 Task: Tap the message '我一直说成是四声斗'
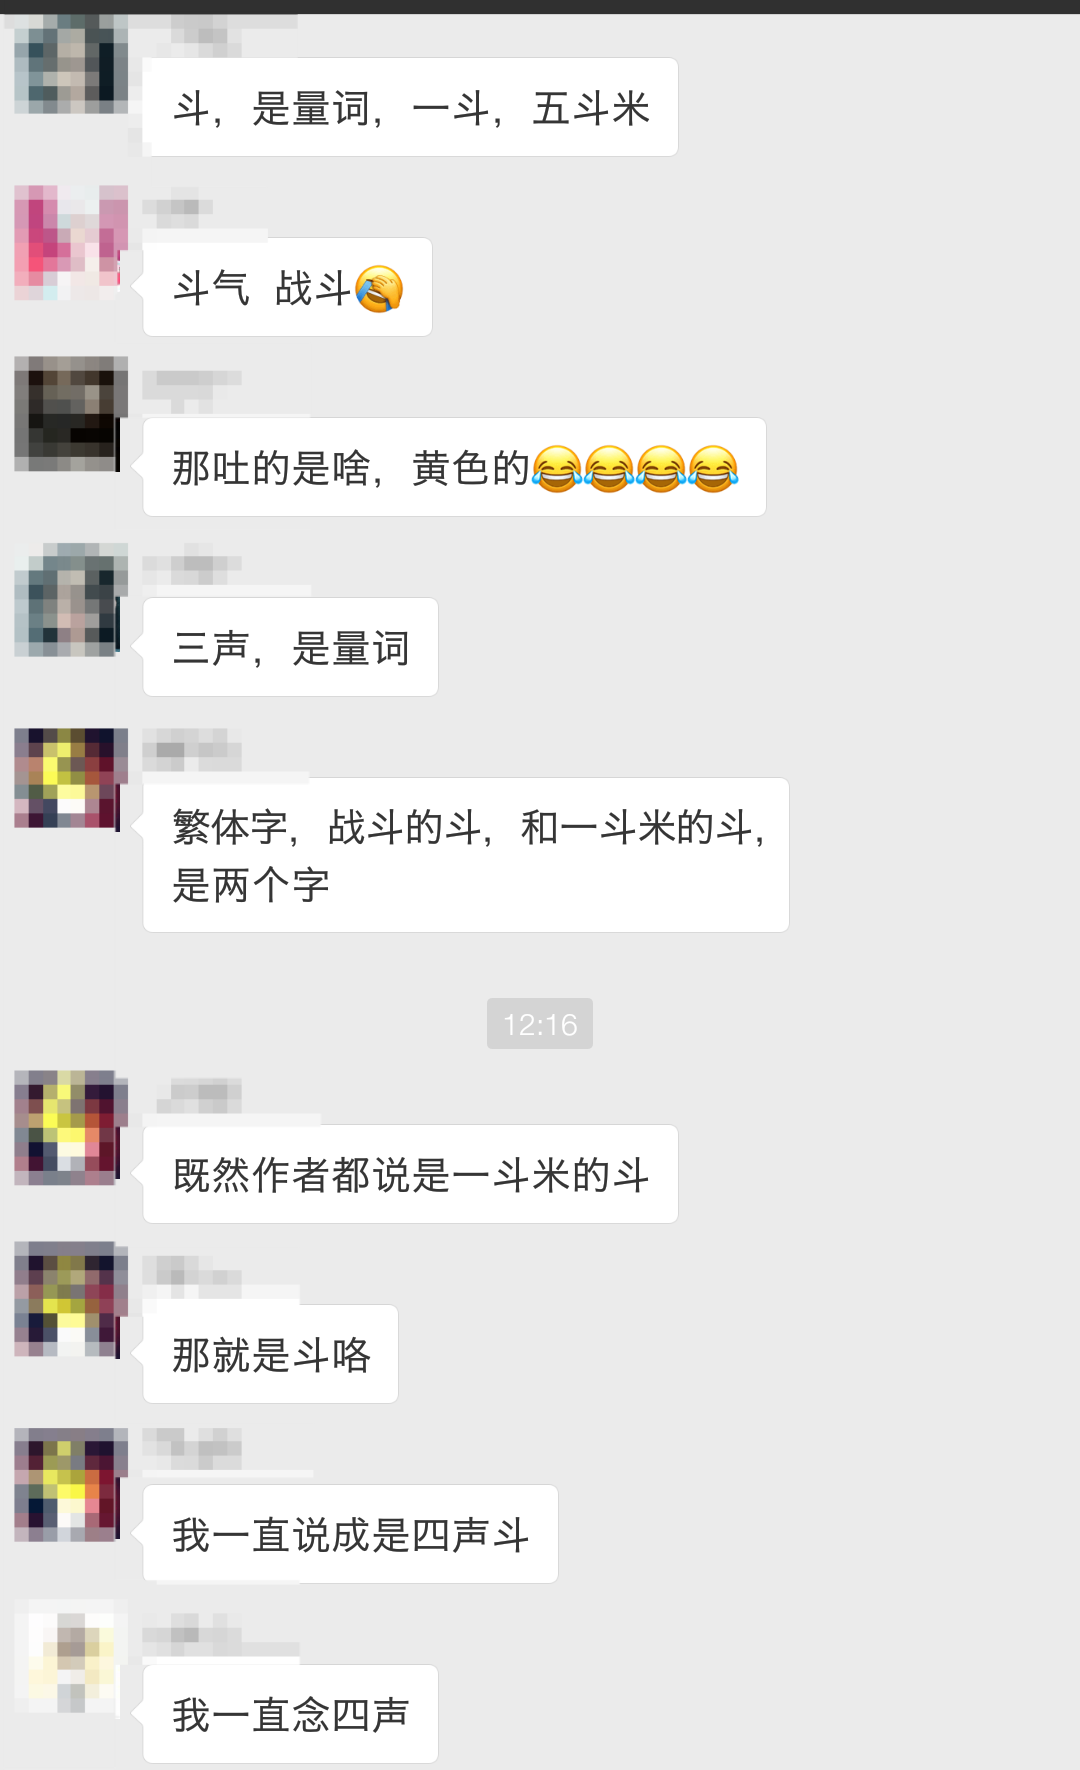click(x=350, y=1534)
